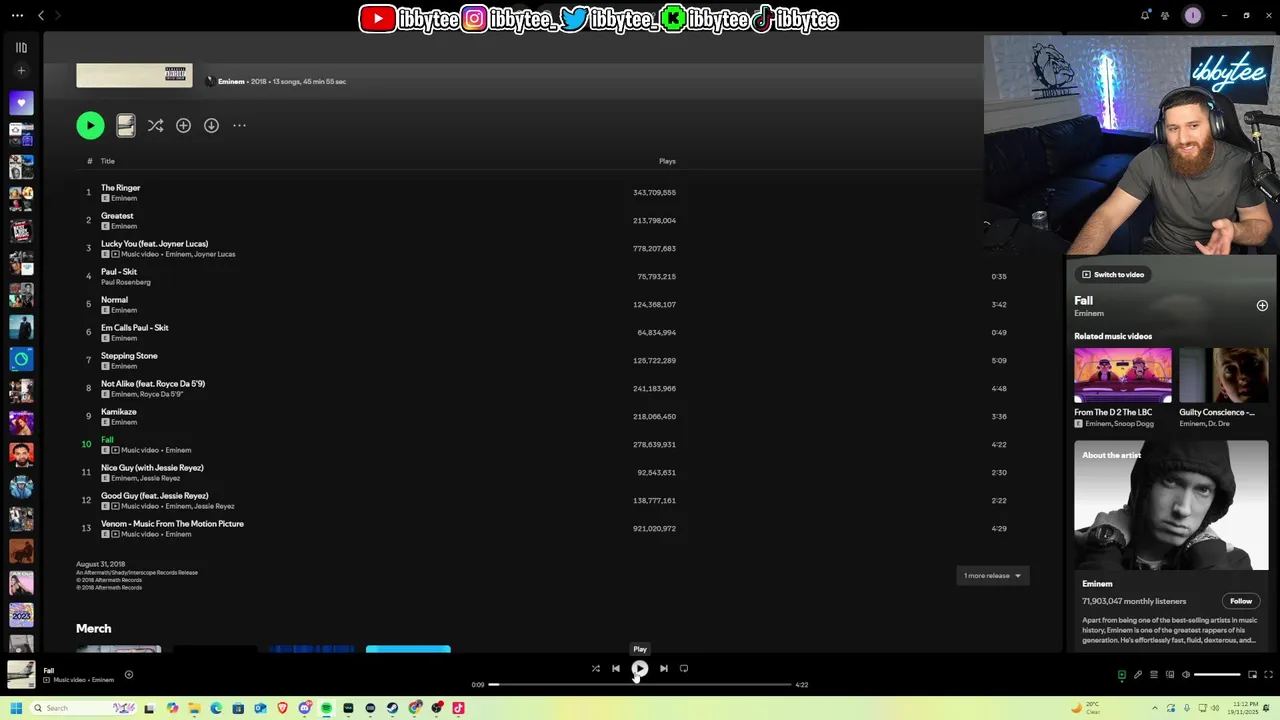Select currently playing track Fall in the list

point(107,440)
